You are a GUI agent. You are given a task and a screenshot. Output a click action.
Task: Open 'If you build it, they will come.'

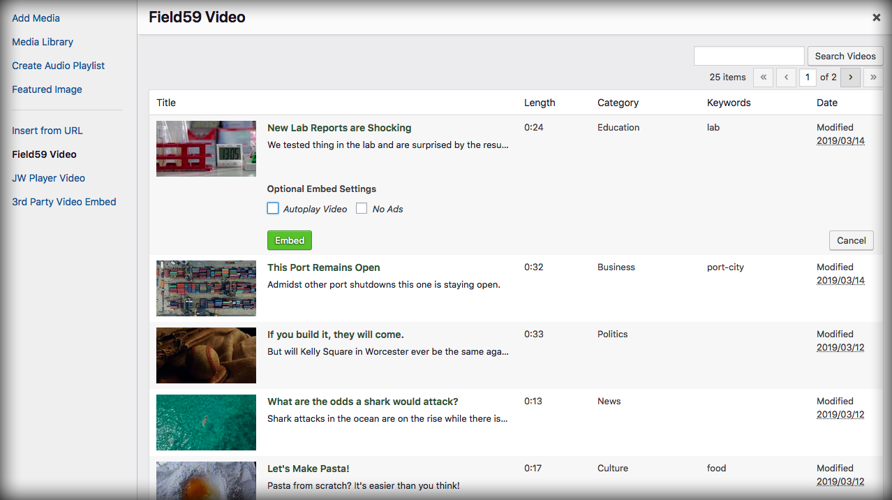336,334
